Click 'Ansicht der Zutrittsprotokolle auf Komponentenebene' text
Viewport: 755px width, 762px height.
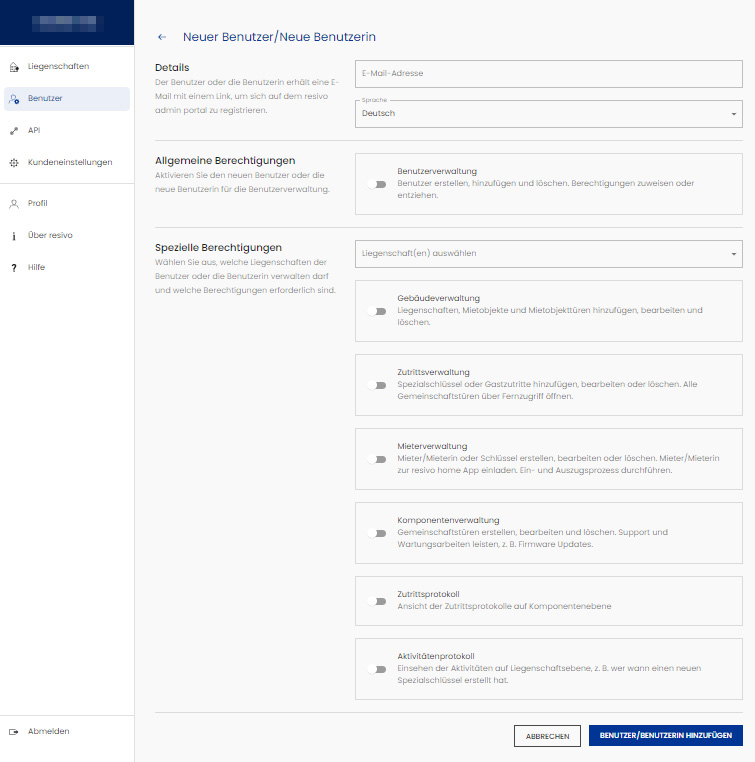tap(504, 606)
